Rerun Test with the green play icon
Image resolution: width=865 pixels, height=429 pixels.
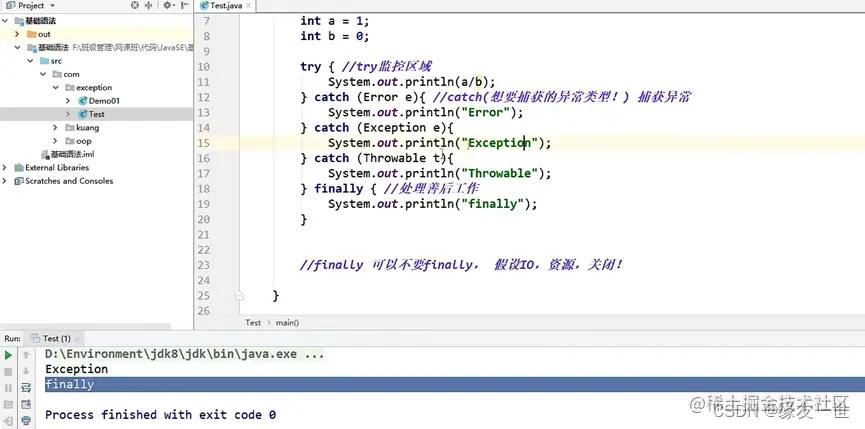coord(8,356)
